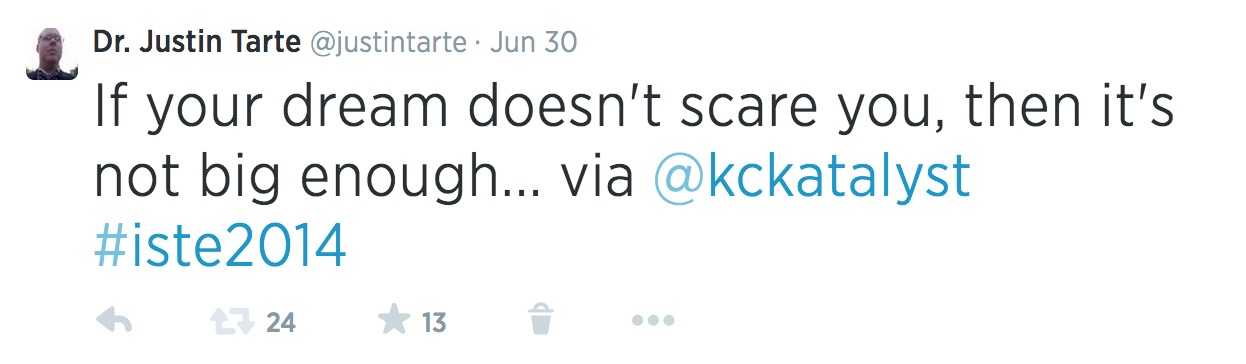Delete the tweet using the trash icon
The height and width of the screenshot is (364, 1246).
tap(540, 321)
